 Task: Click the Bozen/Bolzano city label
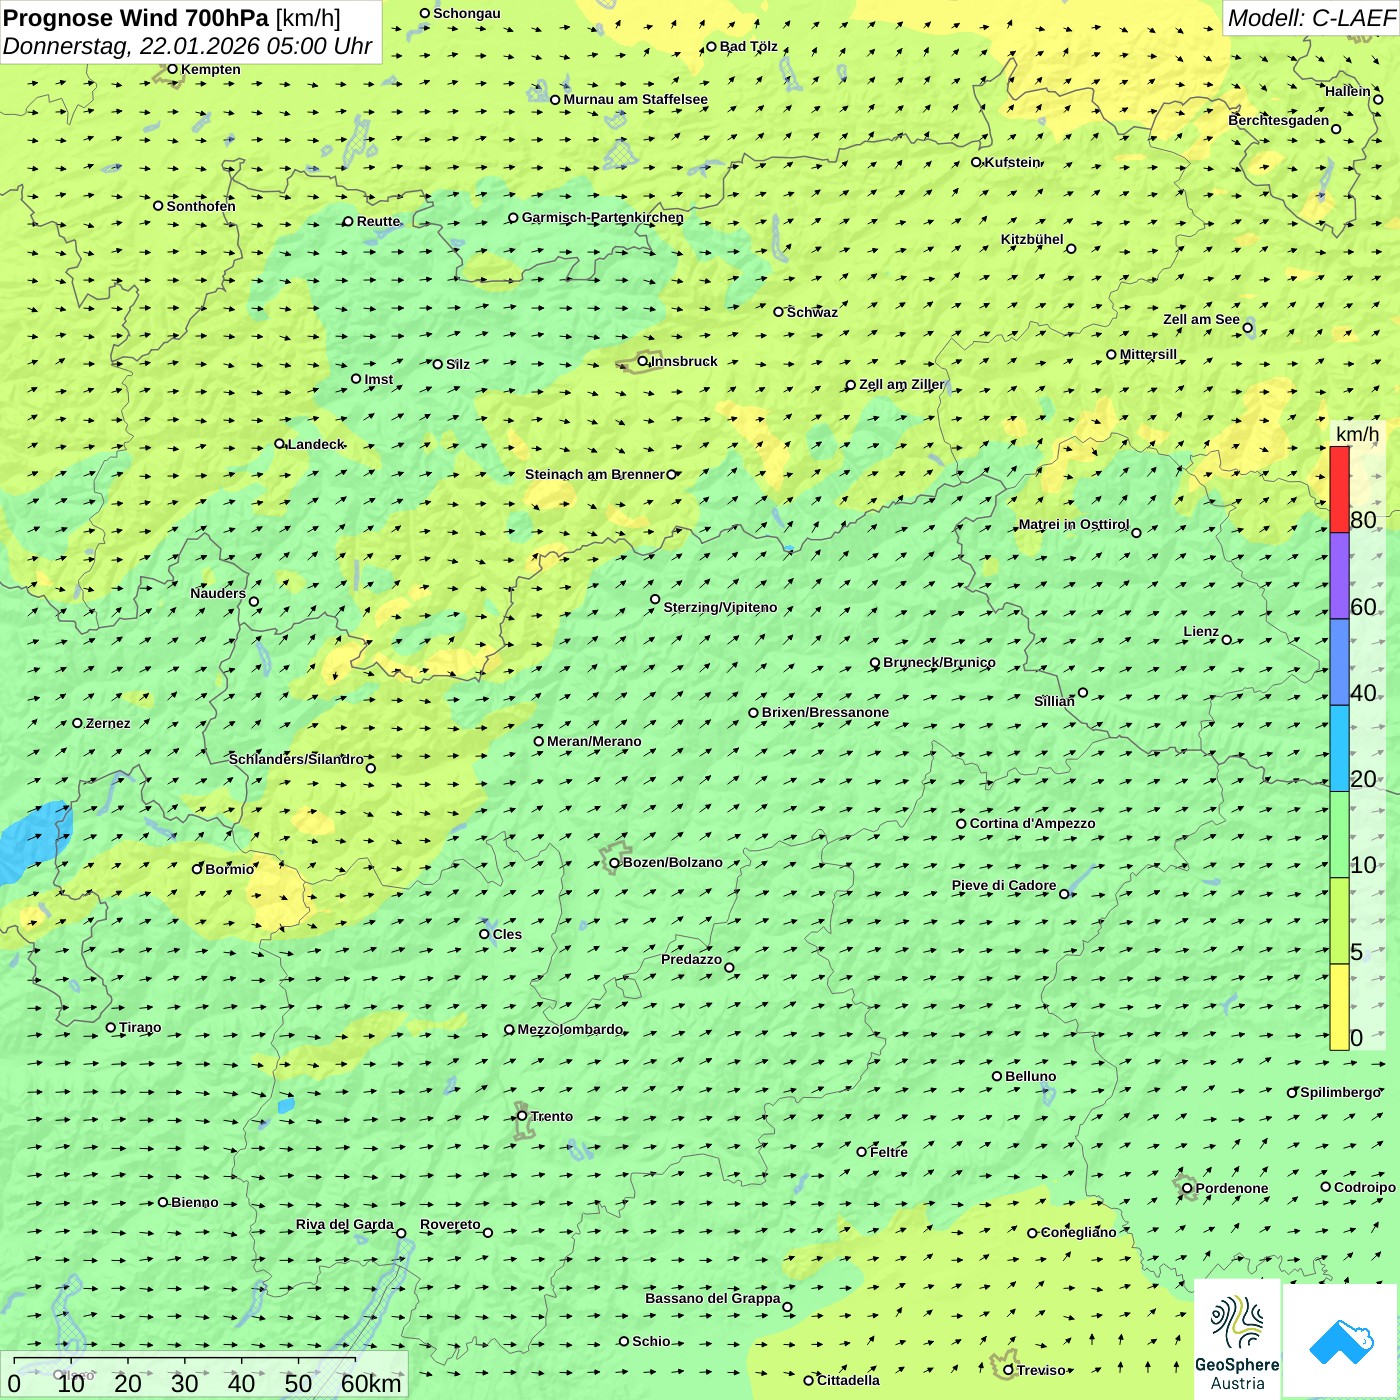point(672,862)
